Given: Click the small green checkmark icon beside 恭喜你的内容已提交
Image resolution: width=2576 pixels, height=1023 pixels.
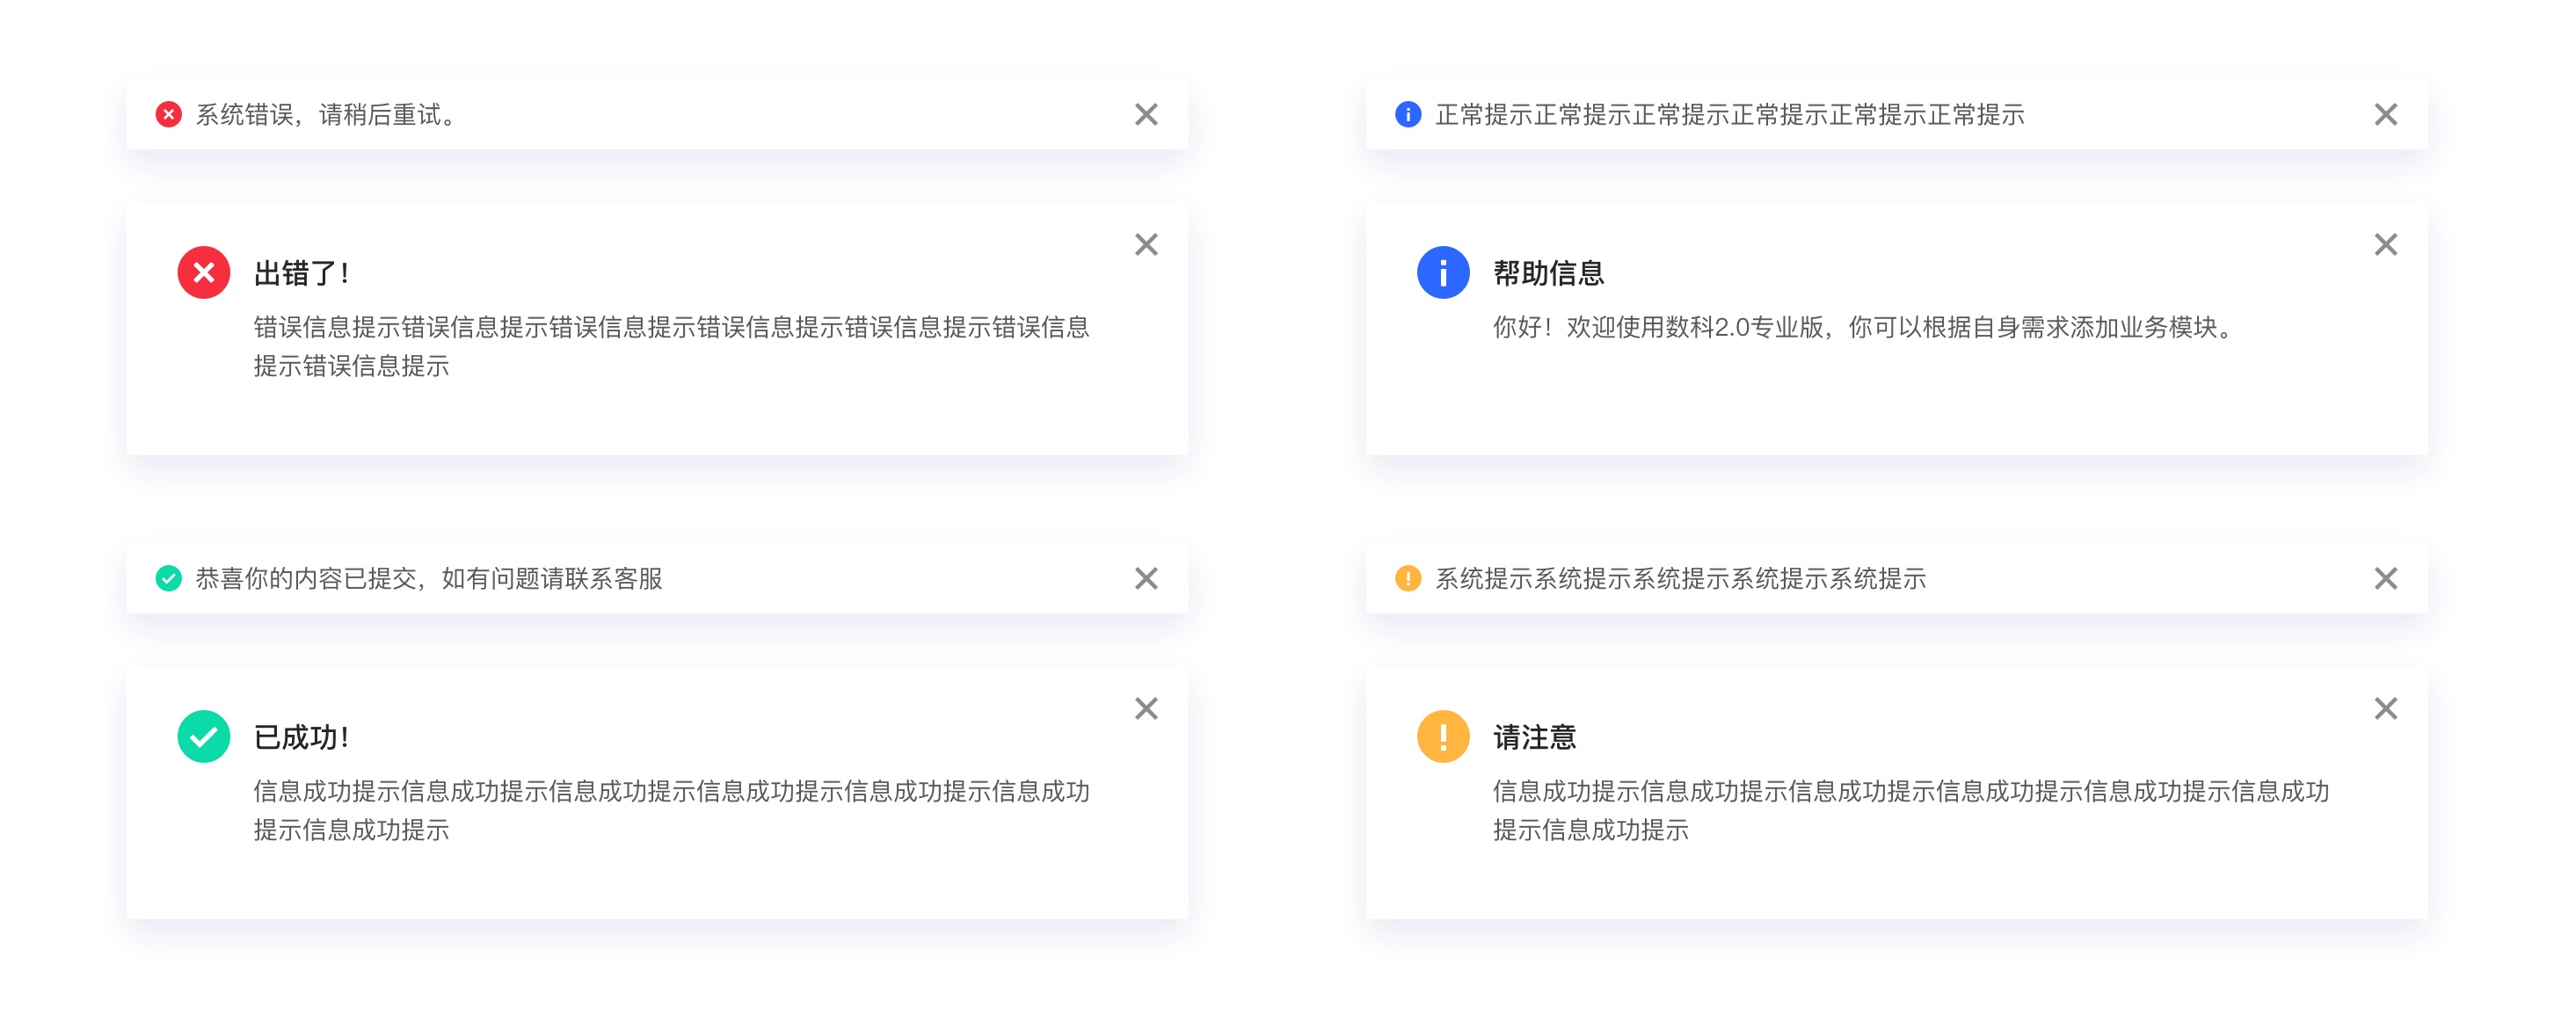Looking at the screenshot, I should [x=169, y=579].
